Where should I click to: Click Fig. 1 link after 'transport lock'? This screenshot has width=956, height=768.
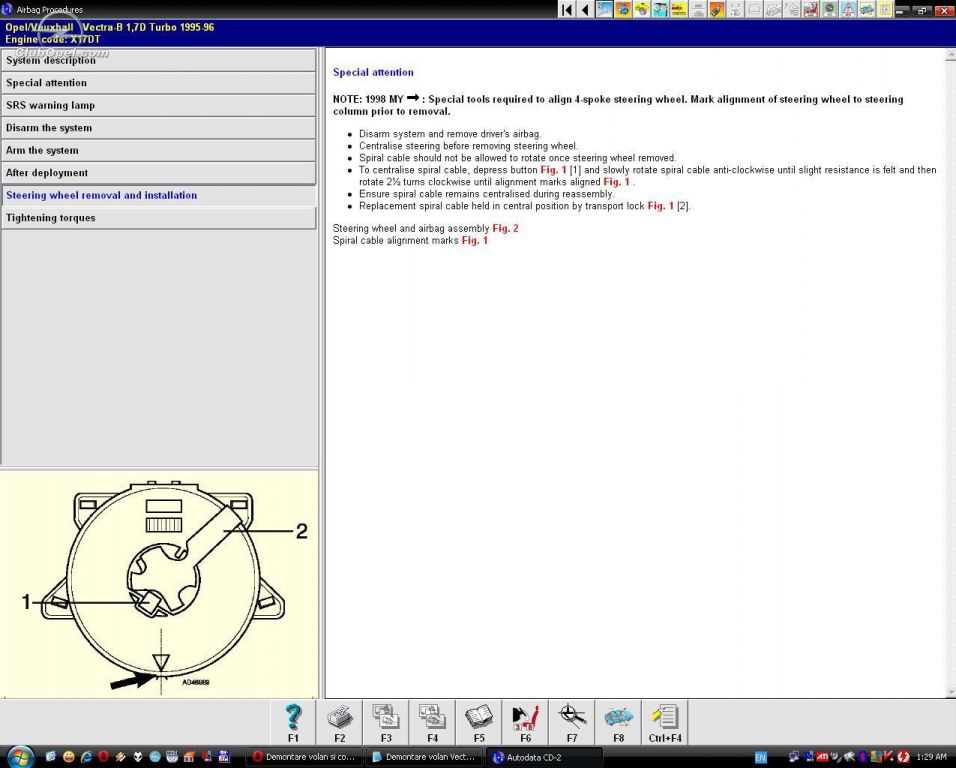pos(661,206)
